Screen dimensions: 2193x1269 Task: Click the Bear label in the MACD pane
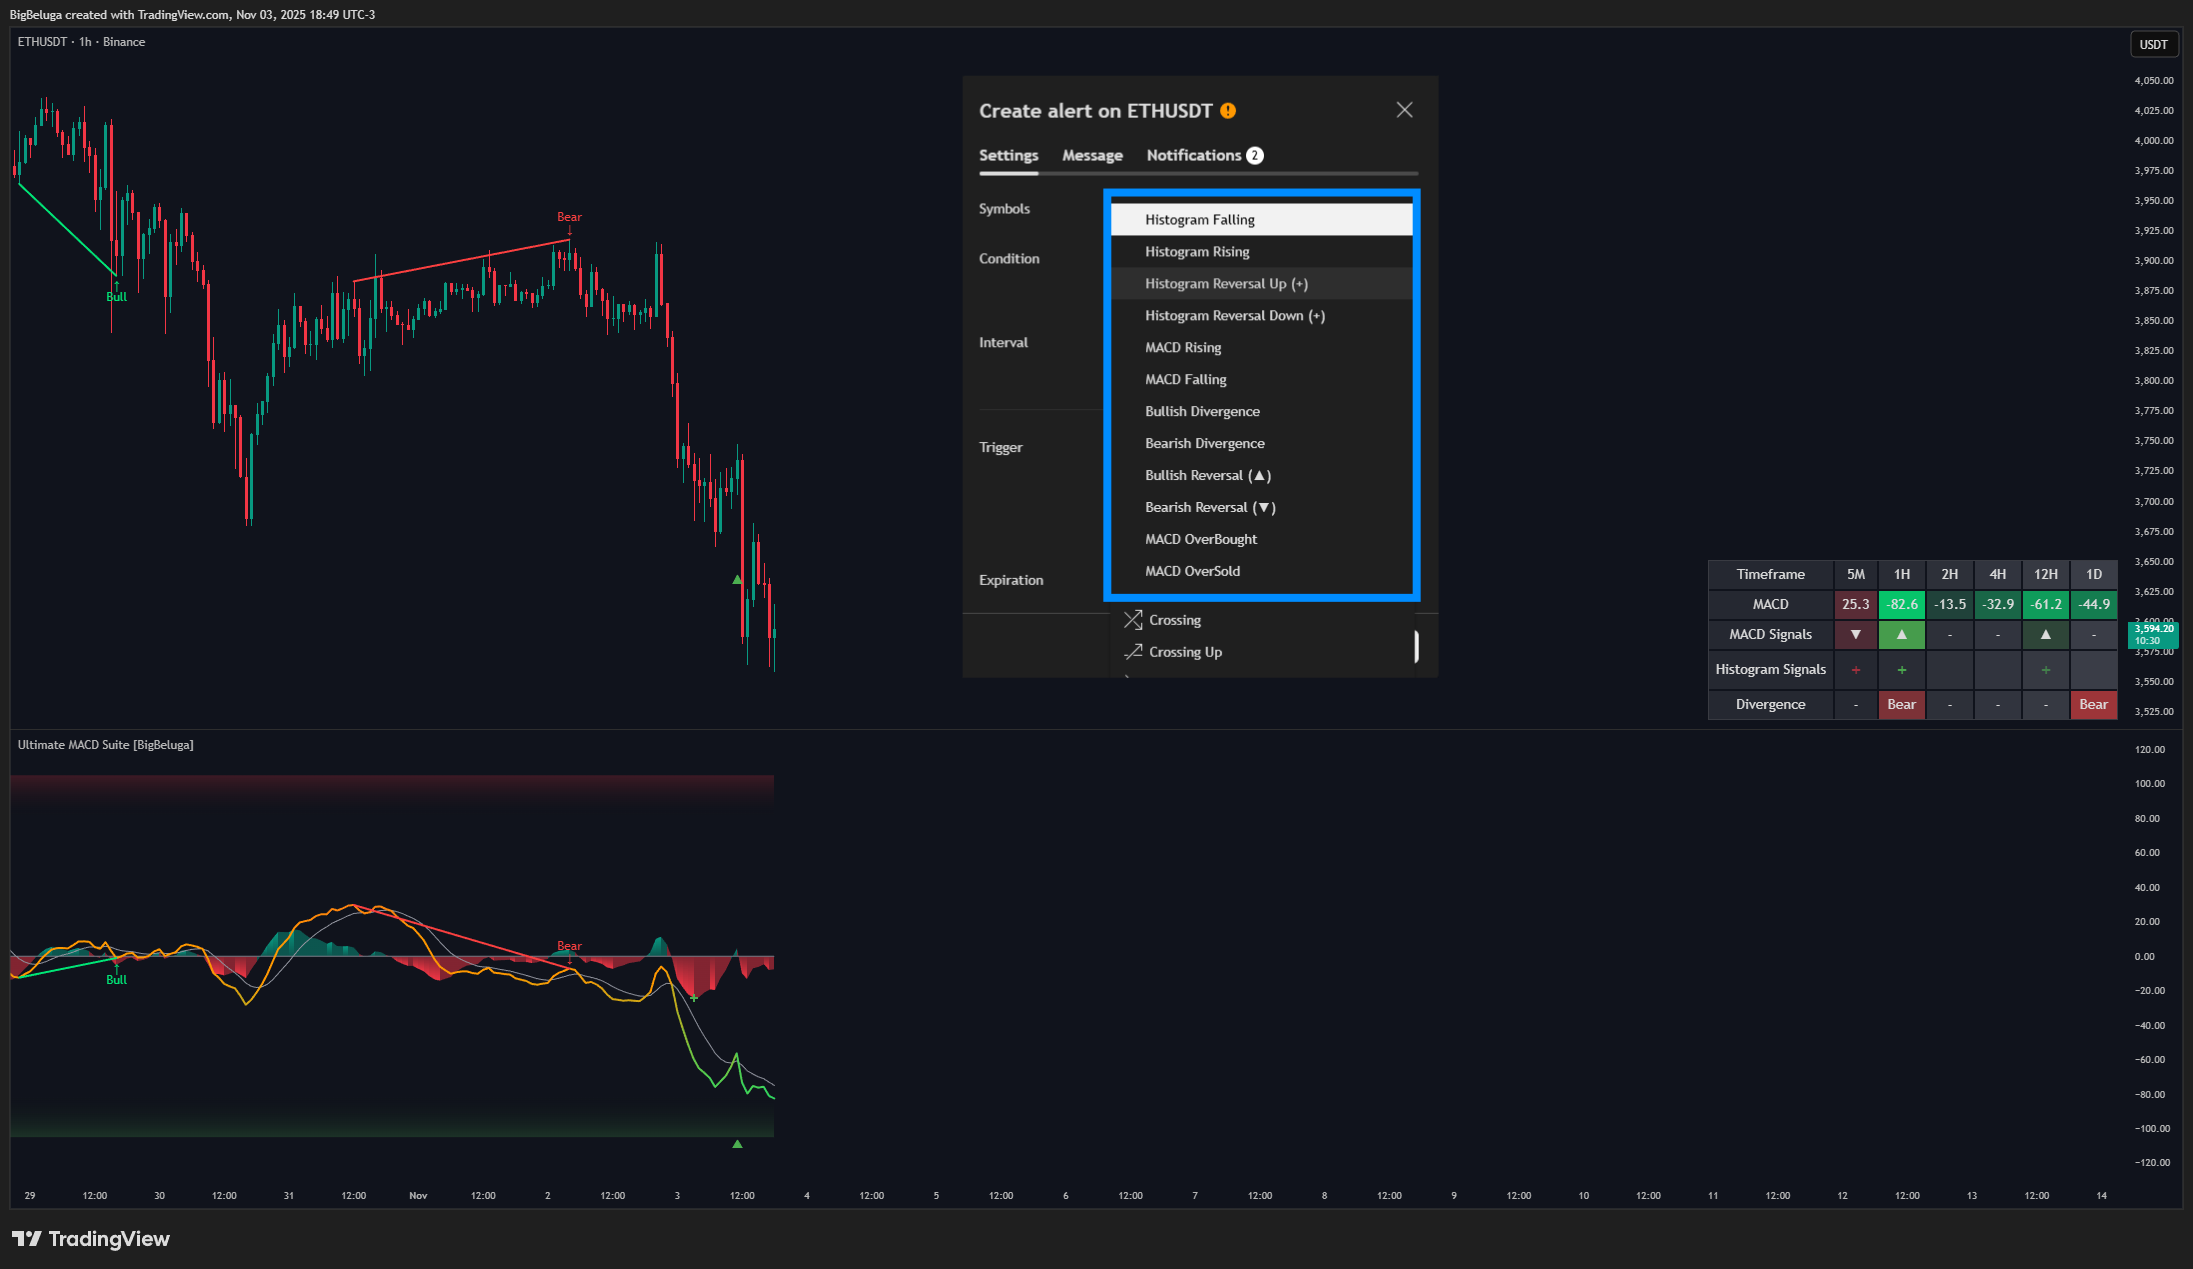[569, 946]
